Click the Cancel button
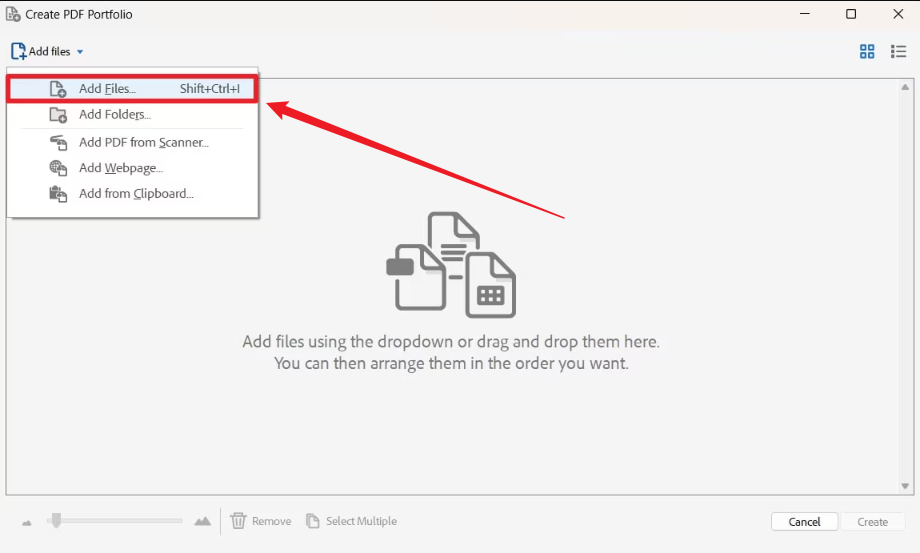 pos(804,521)
